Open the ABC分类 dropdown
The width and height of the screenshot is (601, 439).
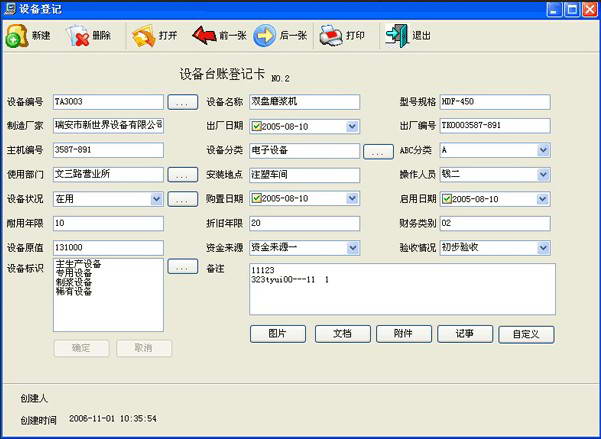543,150
